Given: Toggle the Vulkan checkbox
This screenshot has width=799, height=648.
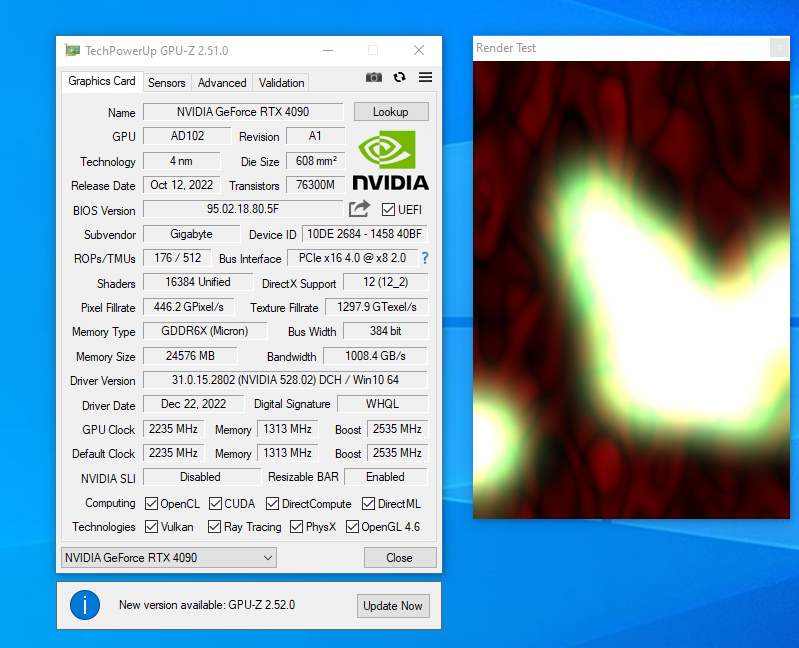Looking at the screenshot, I should pos(151,527).
